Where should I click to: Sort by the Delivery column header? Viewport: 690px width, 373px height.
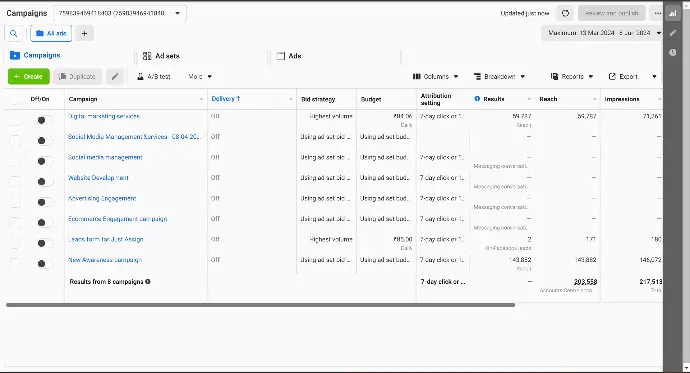click(x=226, y=99)
